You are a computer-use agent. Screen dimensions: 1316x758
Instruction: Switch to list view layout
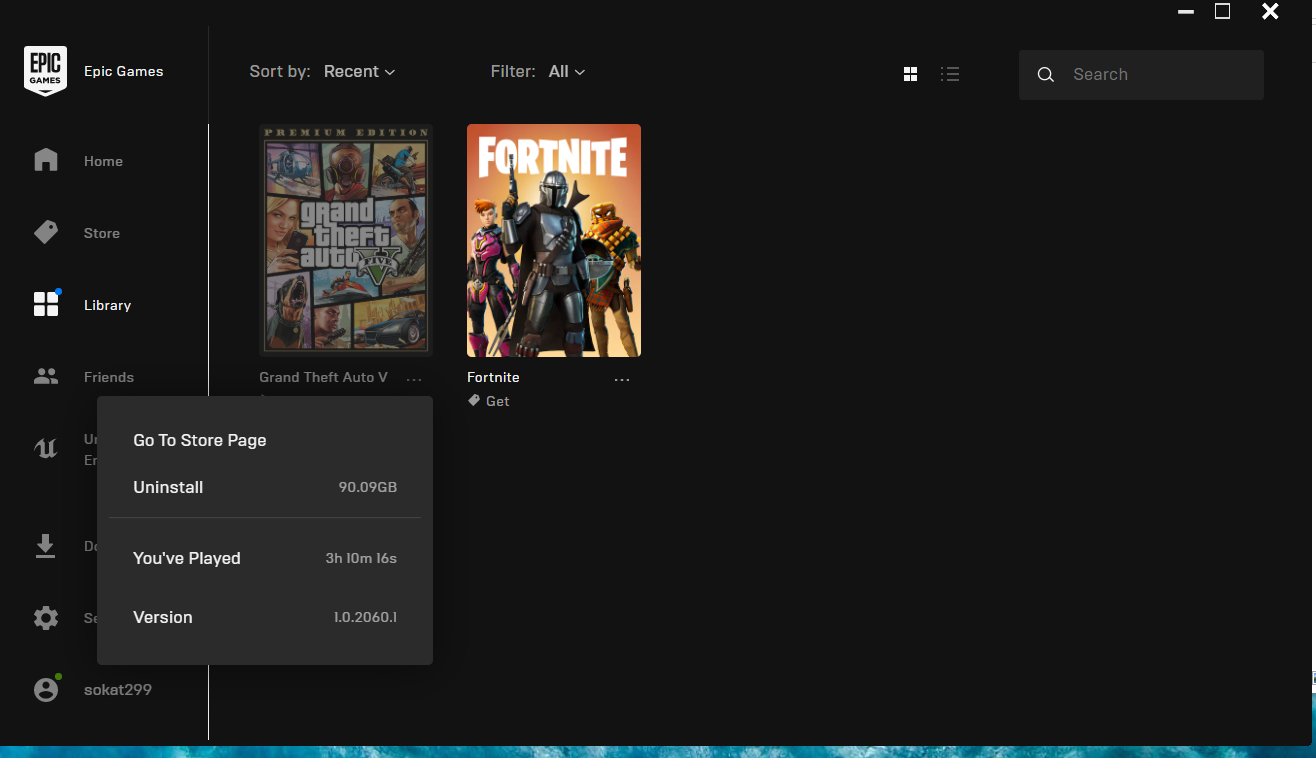pos(950,74)
